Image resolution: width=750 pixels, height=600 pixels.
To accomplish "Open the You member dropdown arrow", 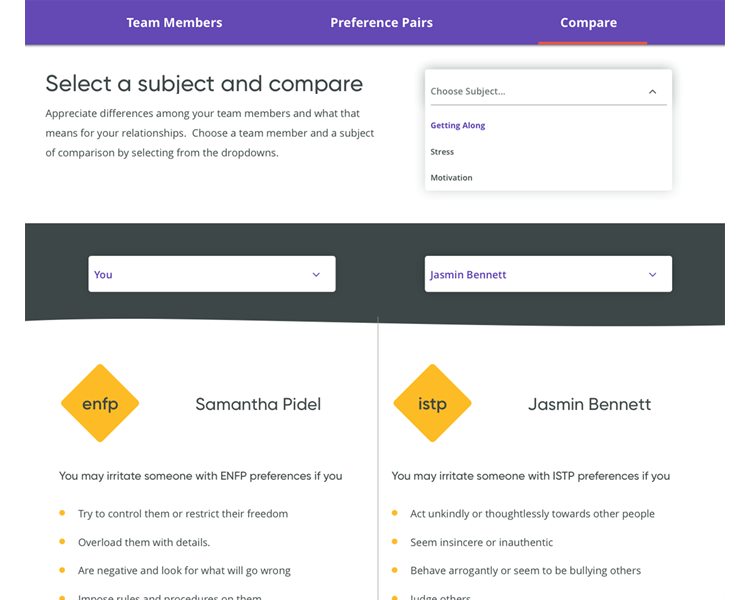I will tap(316, 274).
